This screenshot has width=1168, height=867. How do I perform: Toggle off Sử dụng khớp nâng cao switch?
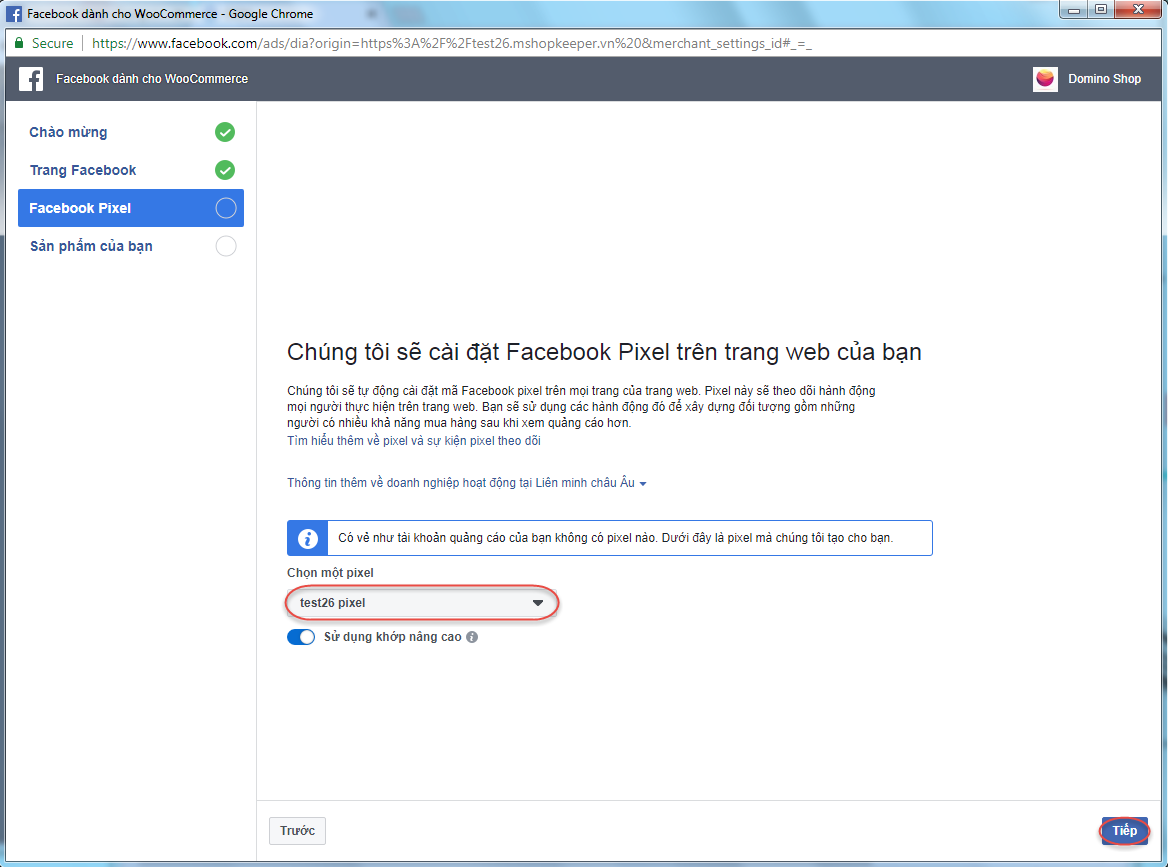pos(301,637)
